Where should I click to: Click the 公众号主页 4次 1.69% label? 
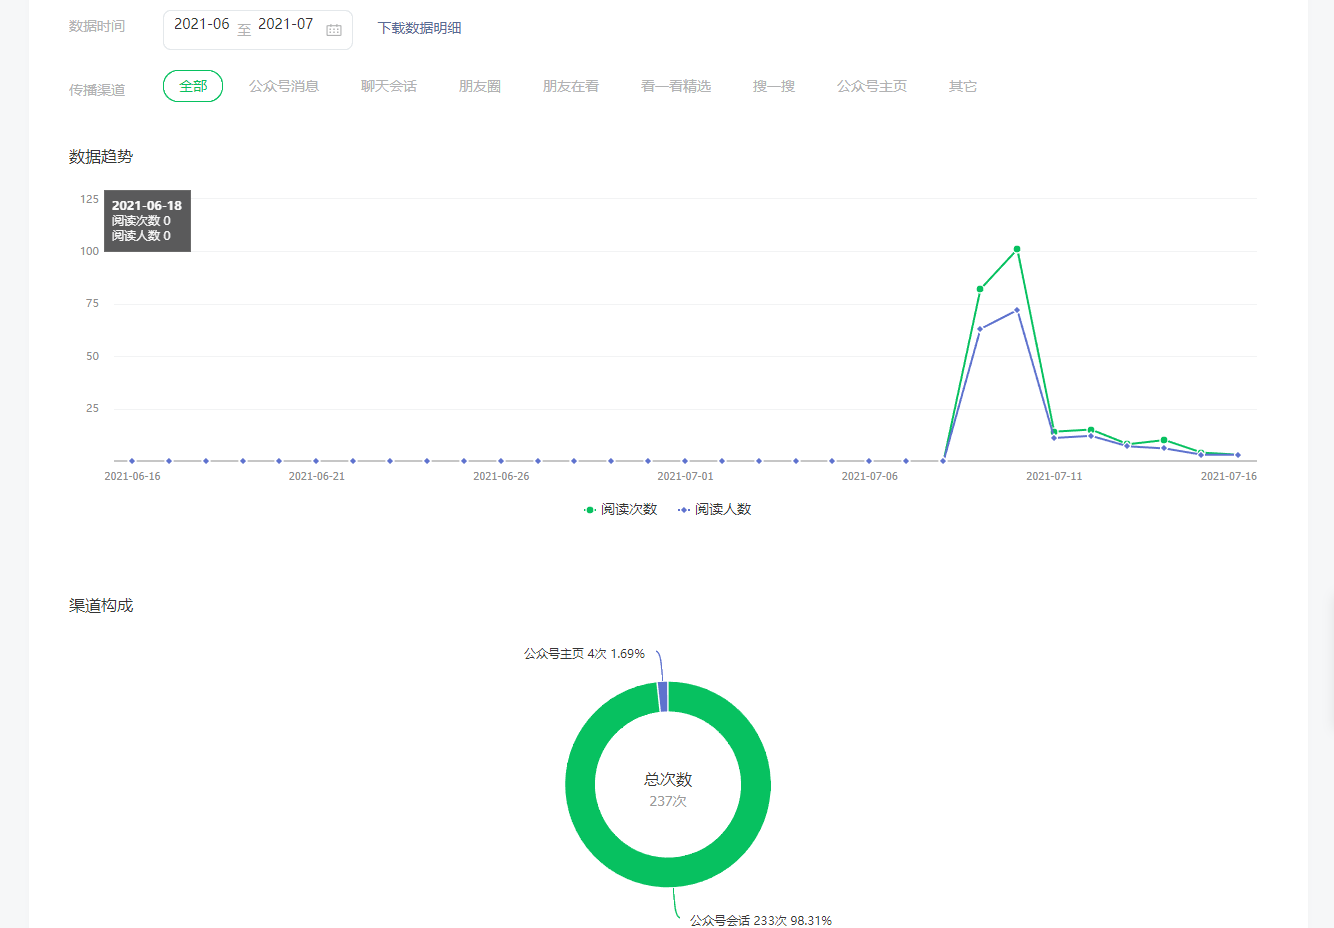pos(584,654)
